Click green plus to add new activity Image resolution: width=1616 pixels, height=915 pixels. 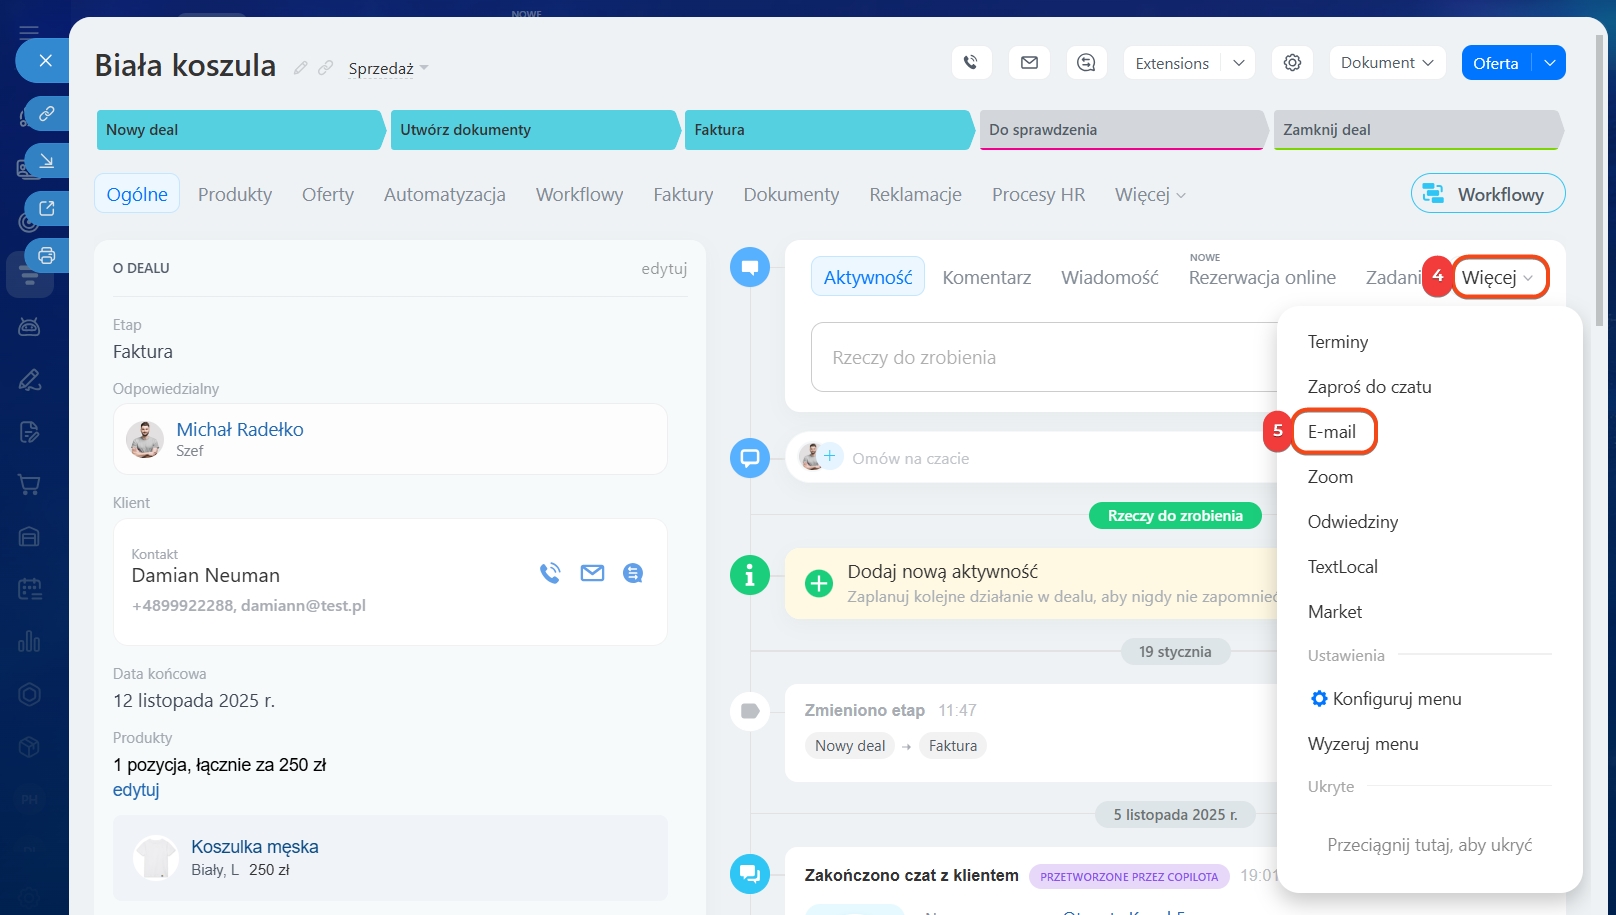pos(819,584)
